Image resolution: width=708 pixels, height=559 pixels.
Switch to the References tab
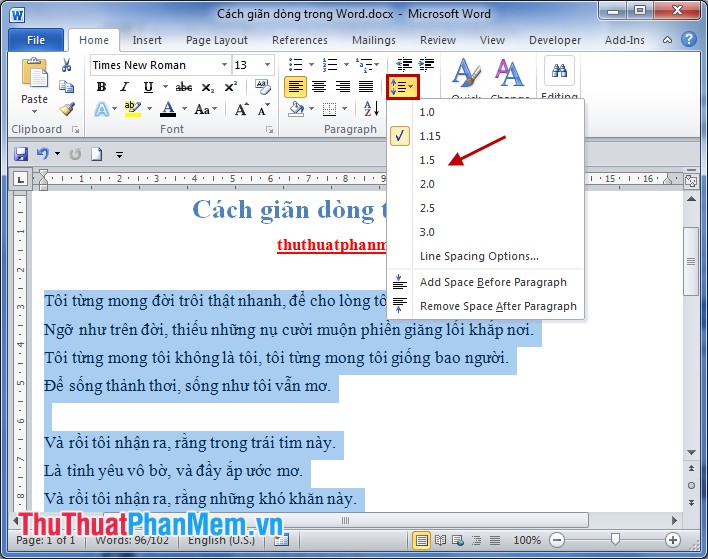coord(300,40)
